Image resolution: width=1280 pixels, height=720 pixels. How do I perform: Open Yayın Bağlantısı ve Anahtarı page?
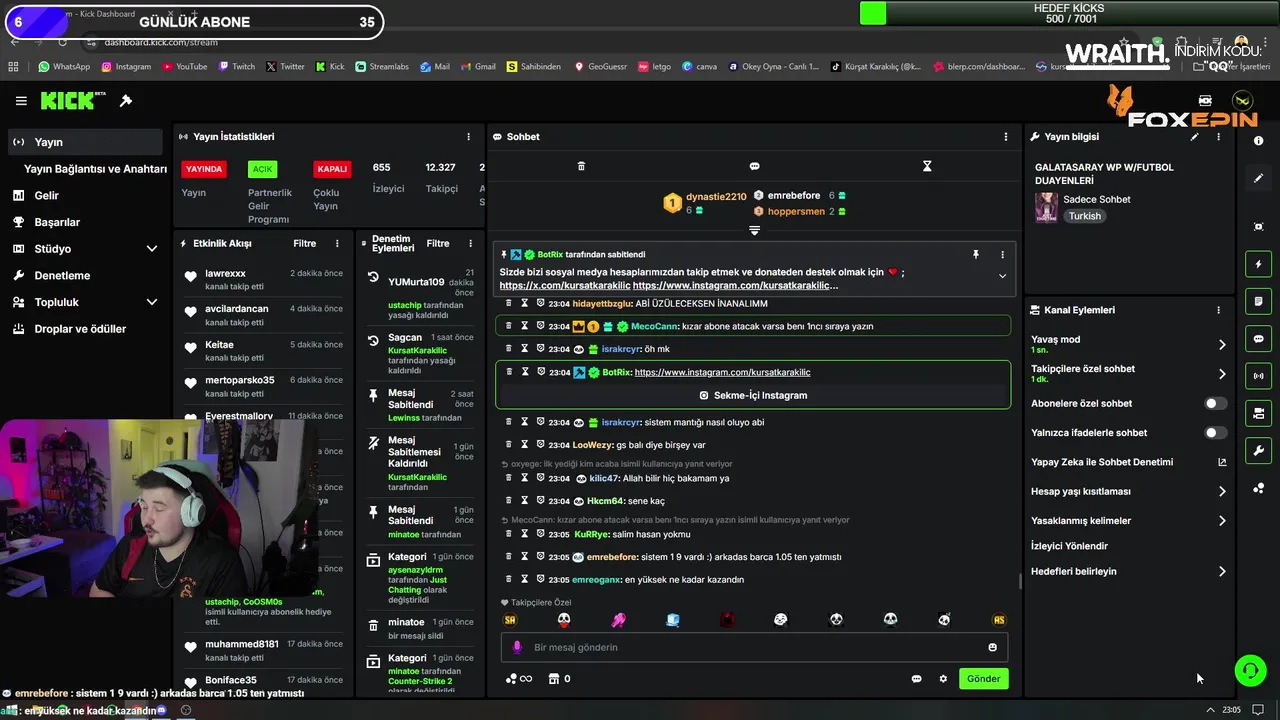[x=95, y=169]
